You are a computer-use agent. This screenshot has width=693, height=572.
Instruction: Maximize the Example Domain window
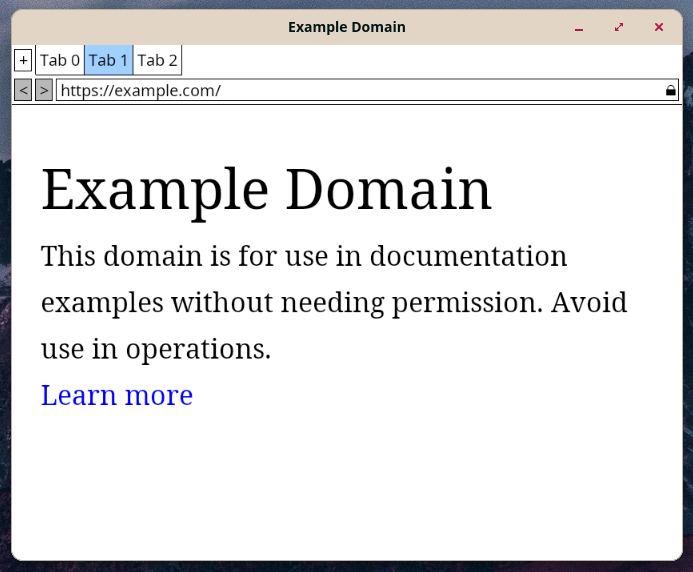tap(619, 27)
